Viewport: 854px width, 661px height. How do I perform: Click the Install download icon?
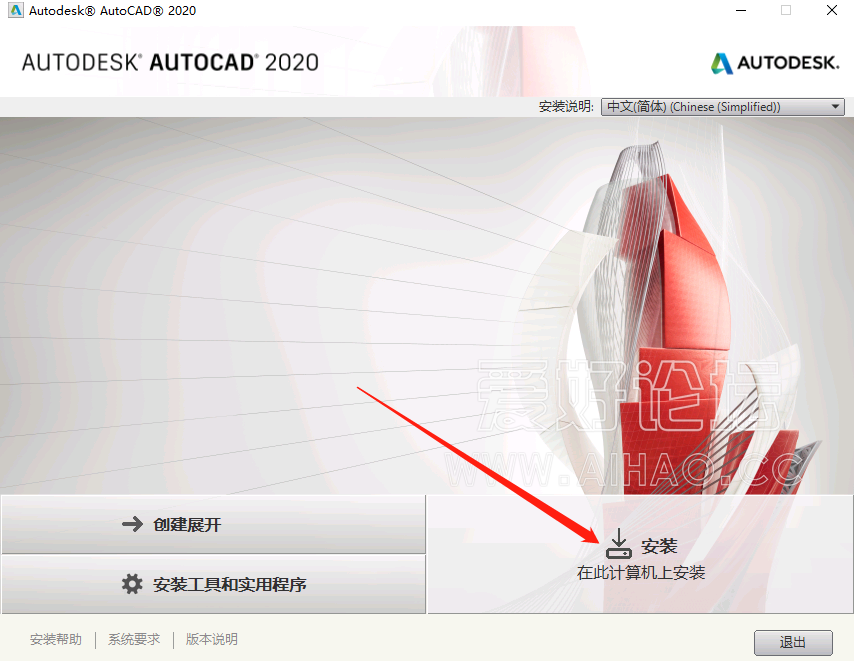click(x=619, y=543)
